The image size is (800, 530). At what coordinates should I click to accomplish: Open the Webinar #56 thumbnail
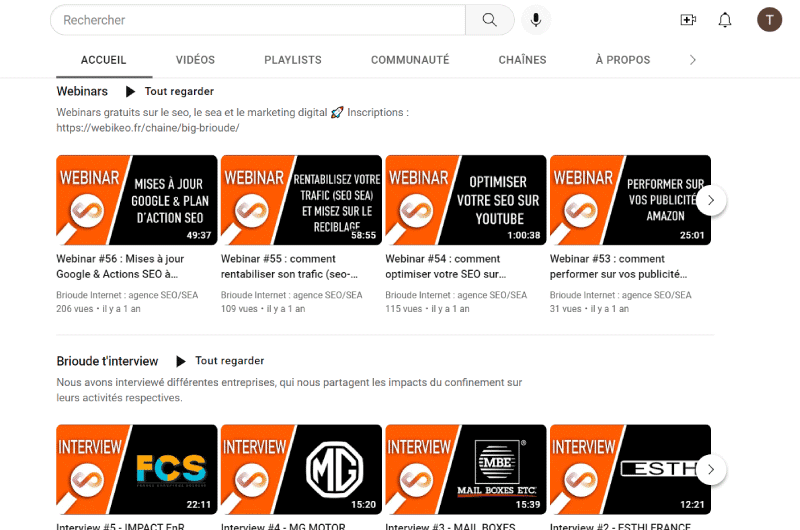point(137,200)
